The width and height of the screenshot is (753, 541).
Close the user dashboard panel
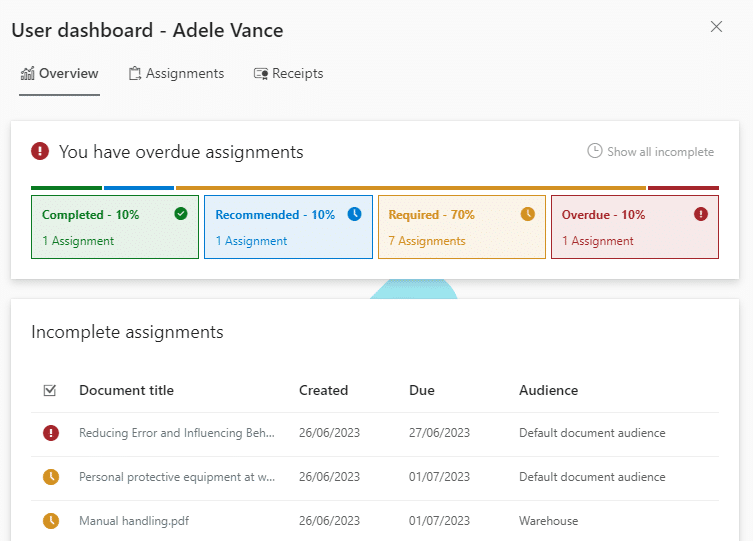tap(716, 26)
